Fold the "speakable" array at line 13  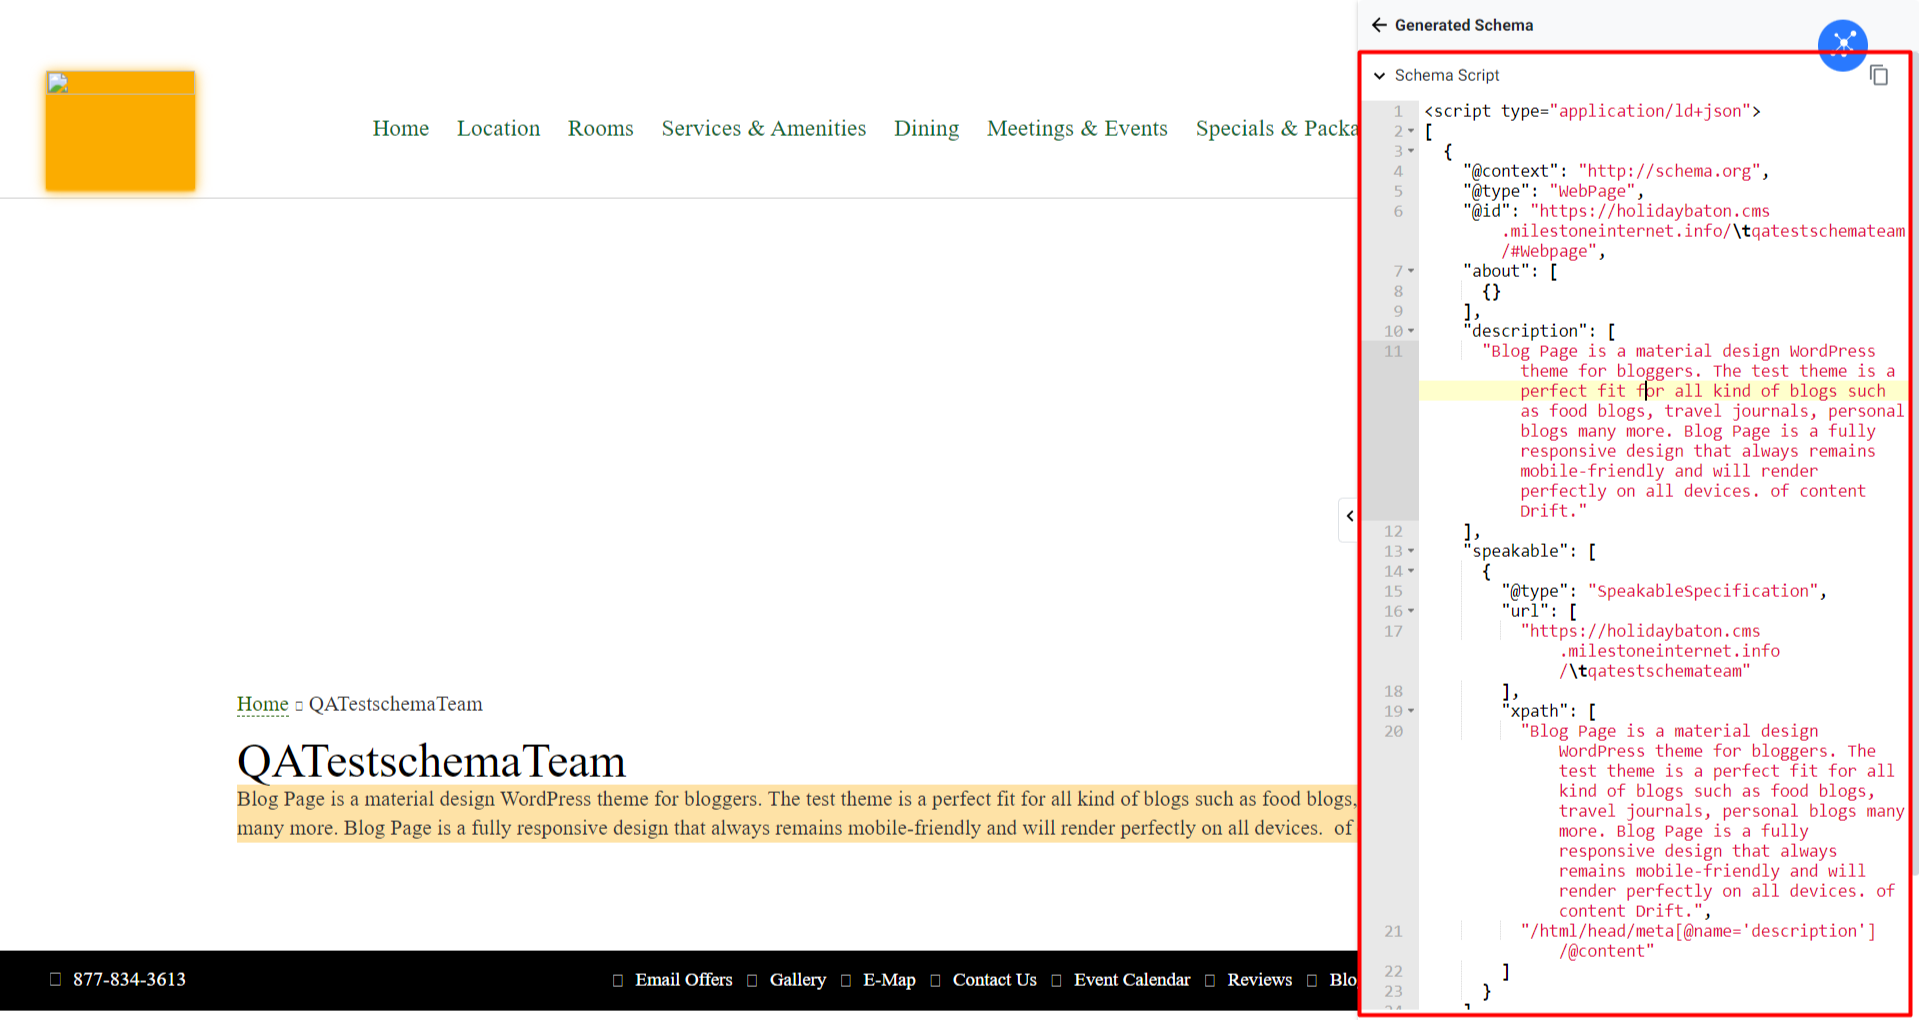click(x=1411, y=551)
